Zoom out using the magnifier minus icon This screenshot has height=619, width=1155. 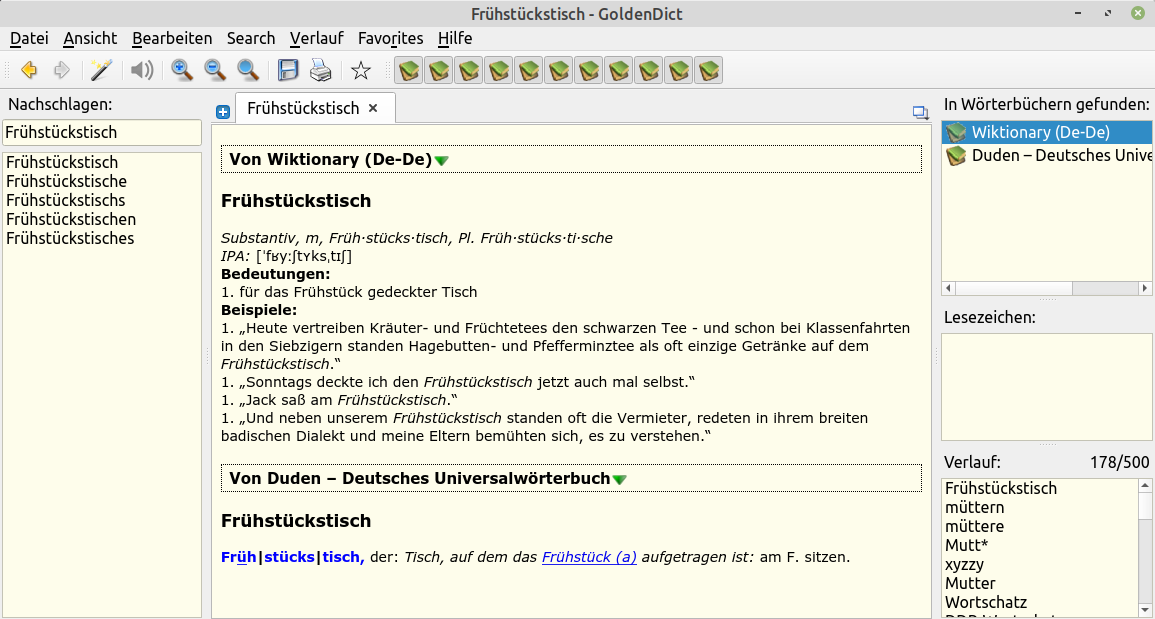[214, 70]
